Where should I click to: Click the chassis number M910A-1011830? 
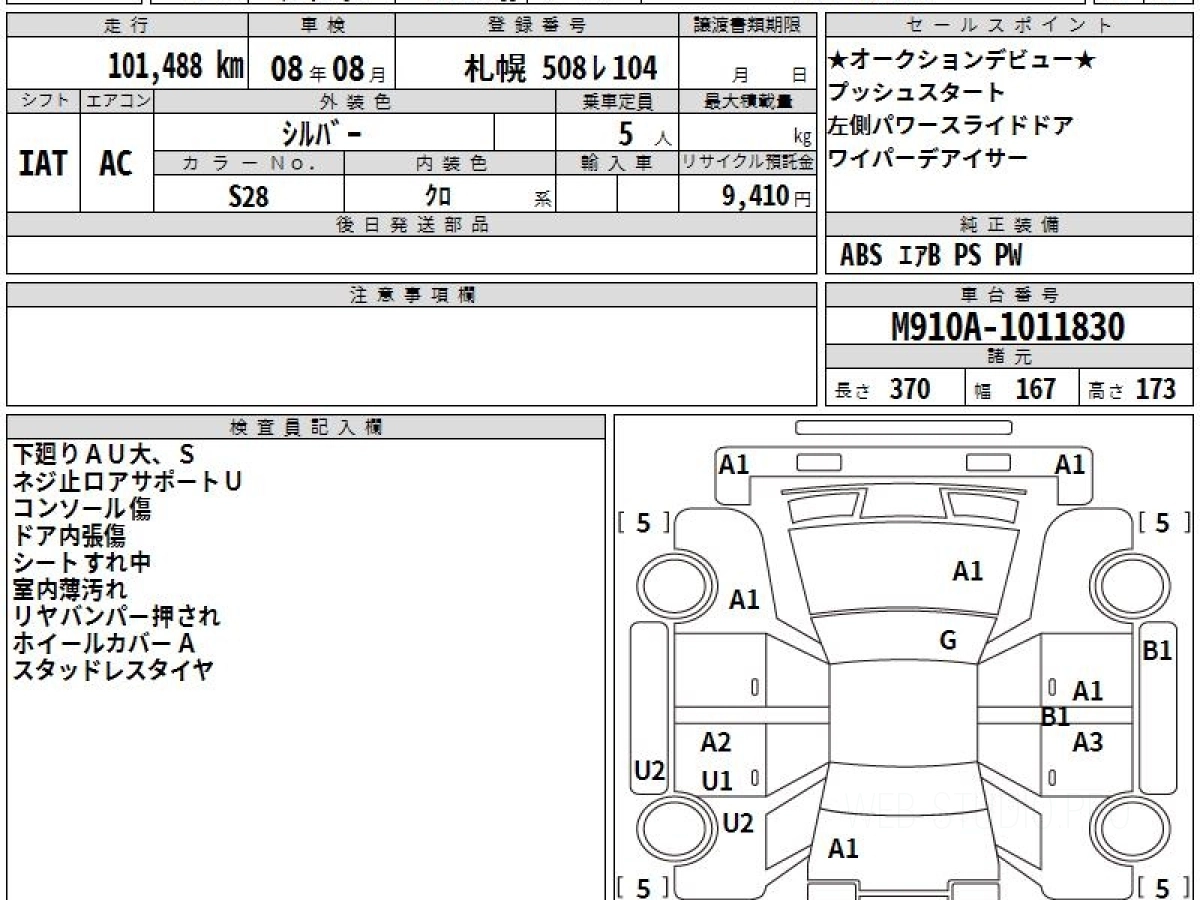1008,327
